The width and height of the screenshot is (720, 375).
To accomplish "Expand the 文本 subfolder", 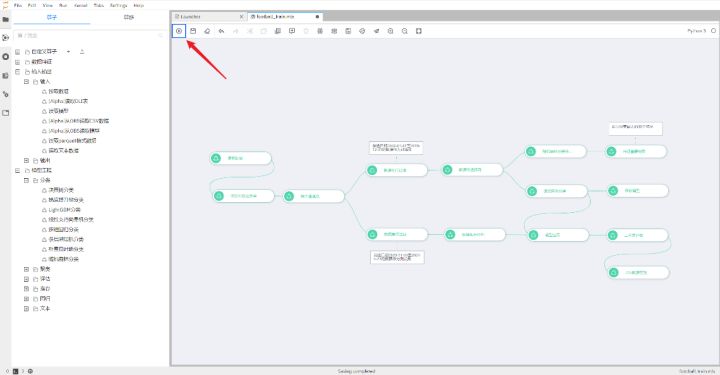I will [x=26, y=308].
